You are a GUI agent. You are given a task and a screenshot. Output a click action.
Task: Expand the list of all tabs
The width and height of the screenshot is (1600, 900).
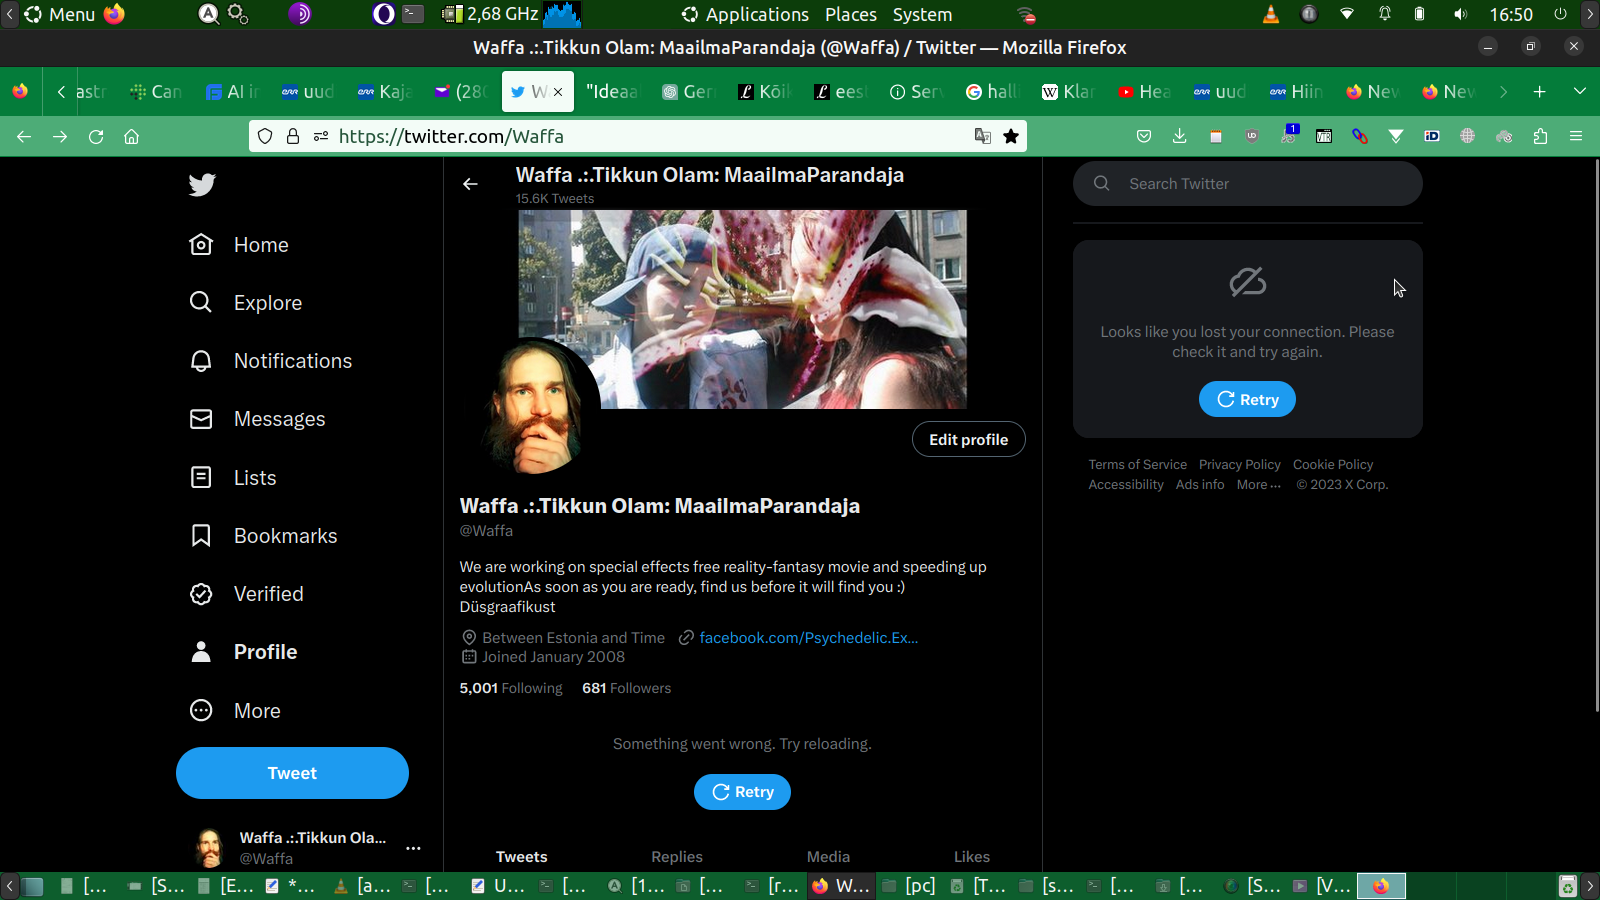pyautogui.click(x=1580, y=91)
